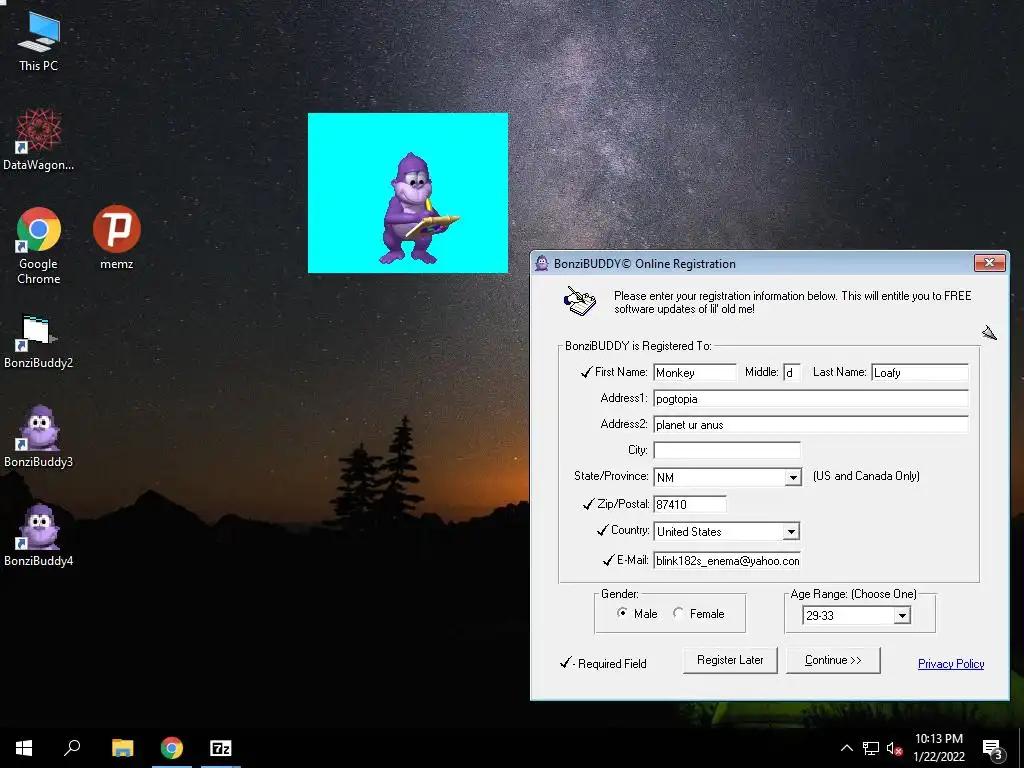Expand the State/Province dropdown
Screen dimensions: 1024x768
click(x=793, y=477)
